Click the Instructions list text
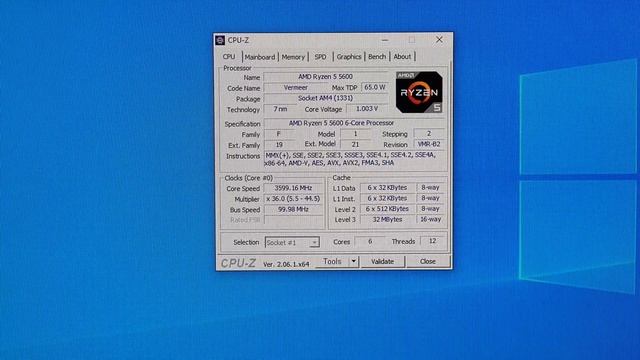Image resolution: width=640 pixels, height=360 pixels. (x=353, y=159)
